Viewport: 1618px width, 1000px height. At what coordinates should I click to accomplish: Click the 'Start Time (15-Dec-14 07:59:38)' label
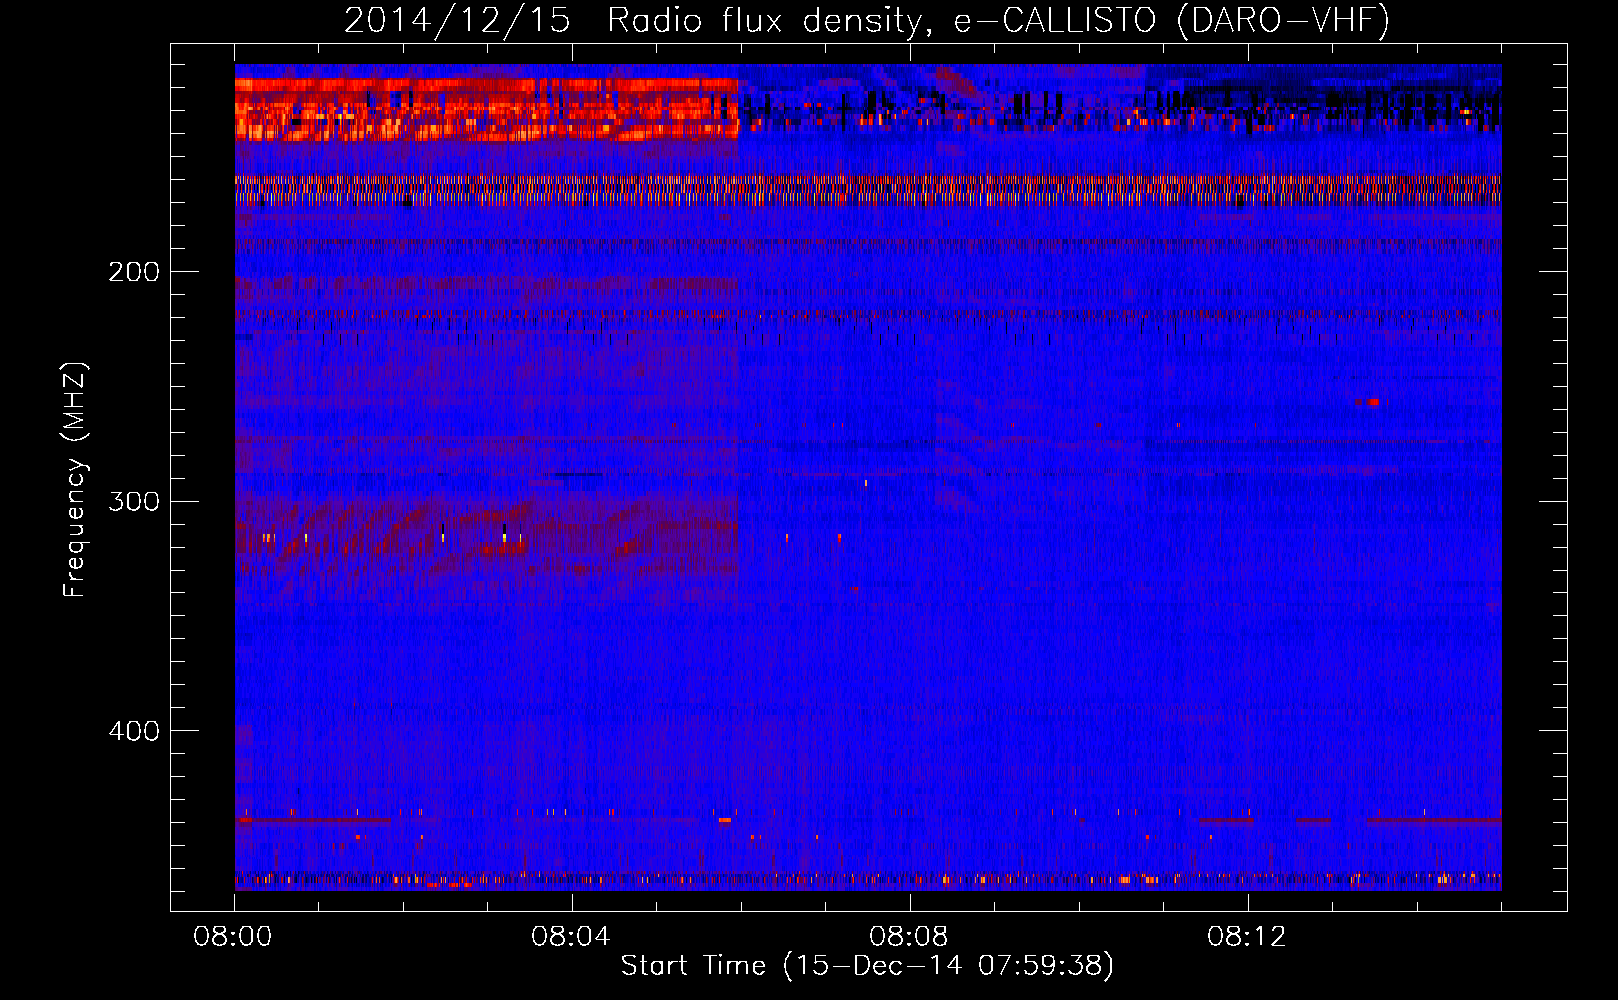(x=867, y=965)
